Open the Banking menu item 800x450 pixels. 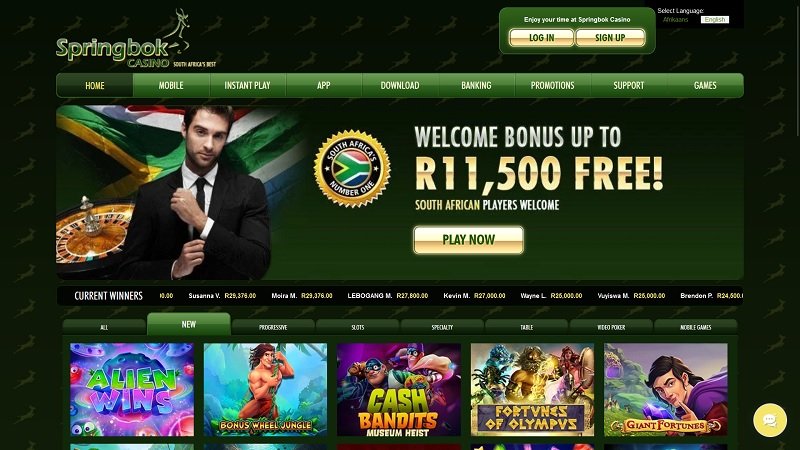tap(477, 86)
